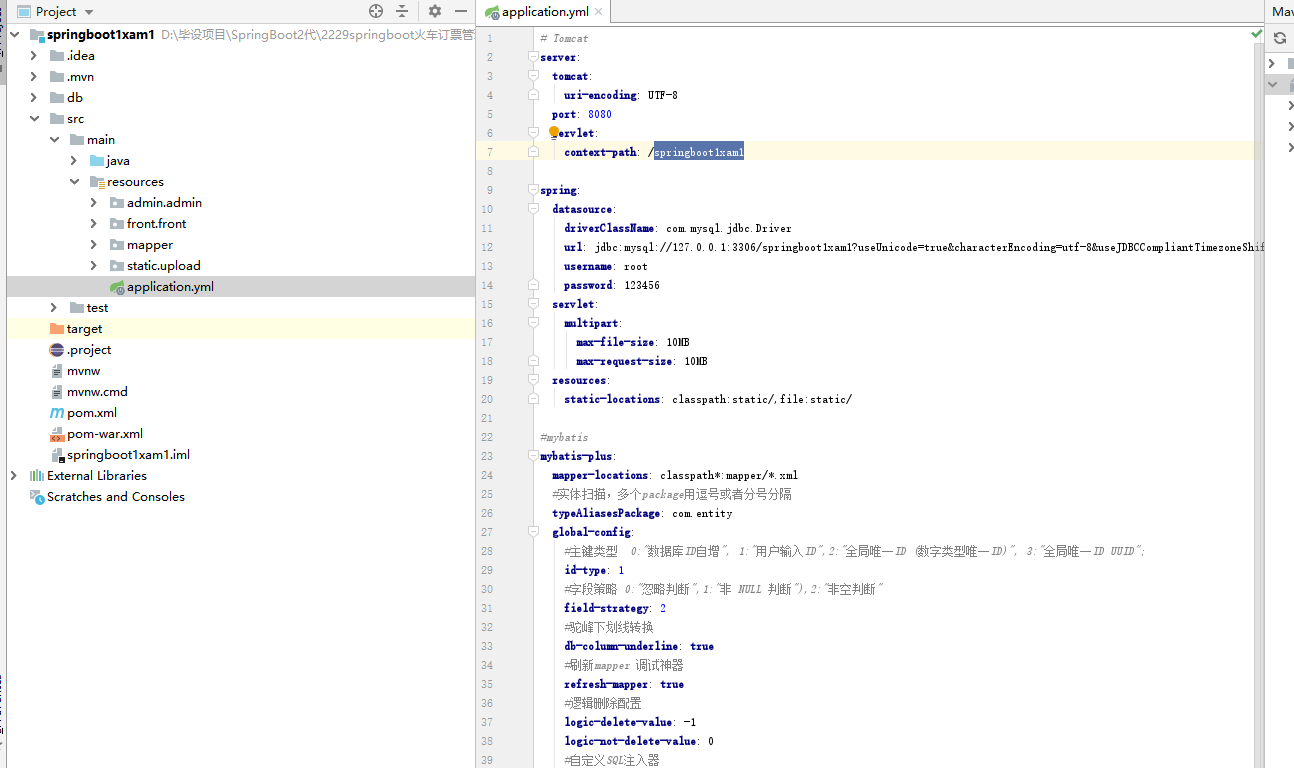The image size is (1294, 768).
Task: Expand the front.front package
Action: (x=94, y=224)
